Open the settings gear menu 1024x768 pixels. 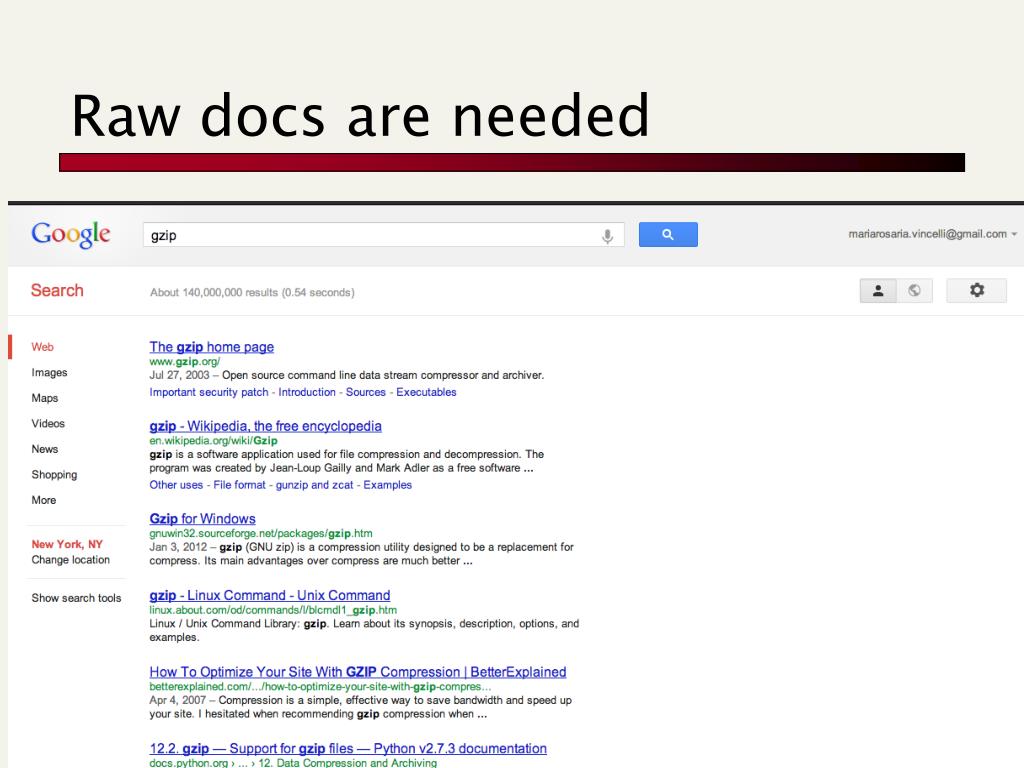coord(976,291)
